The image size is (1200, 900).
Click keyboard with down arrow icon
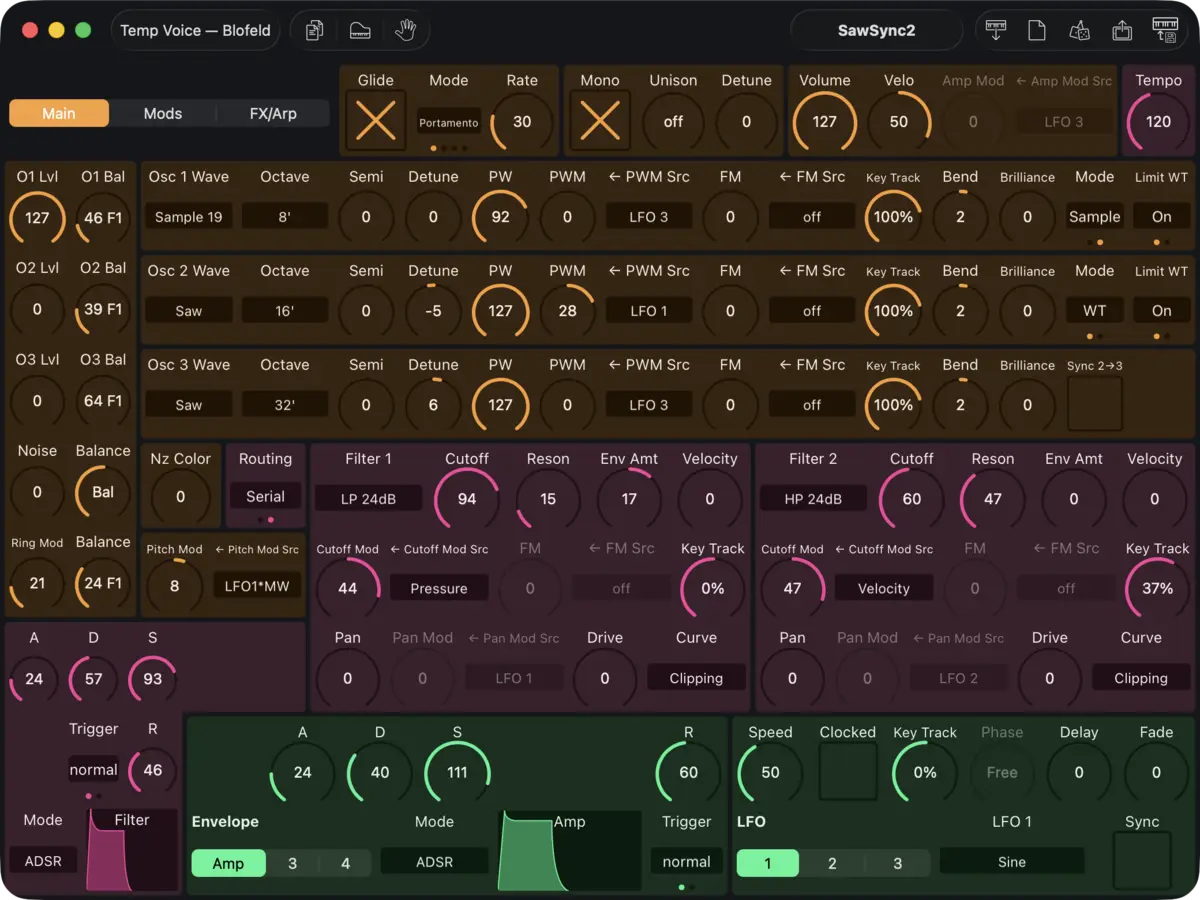(995, 30)
